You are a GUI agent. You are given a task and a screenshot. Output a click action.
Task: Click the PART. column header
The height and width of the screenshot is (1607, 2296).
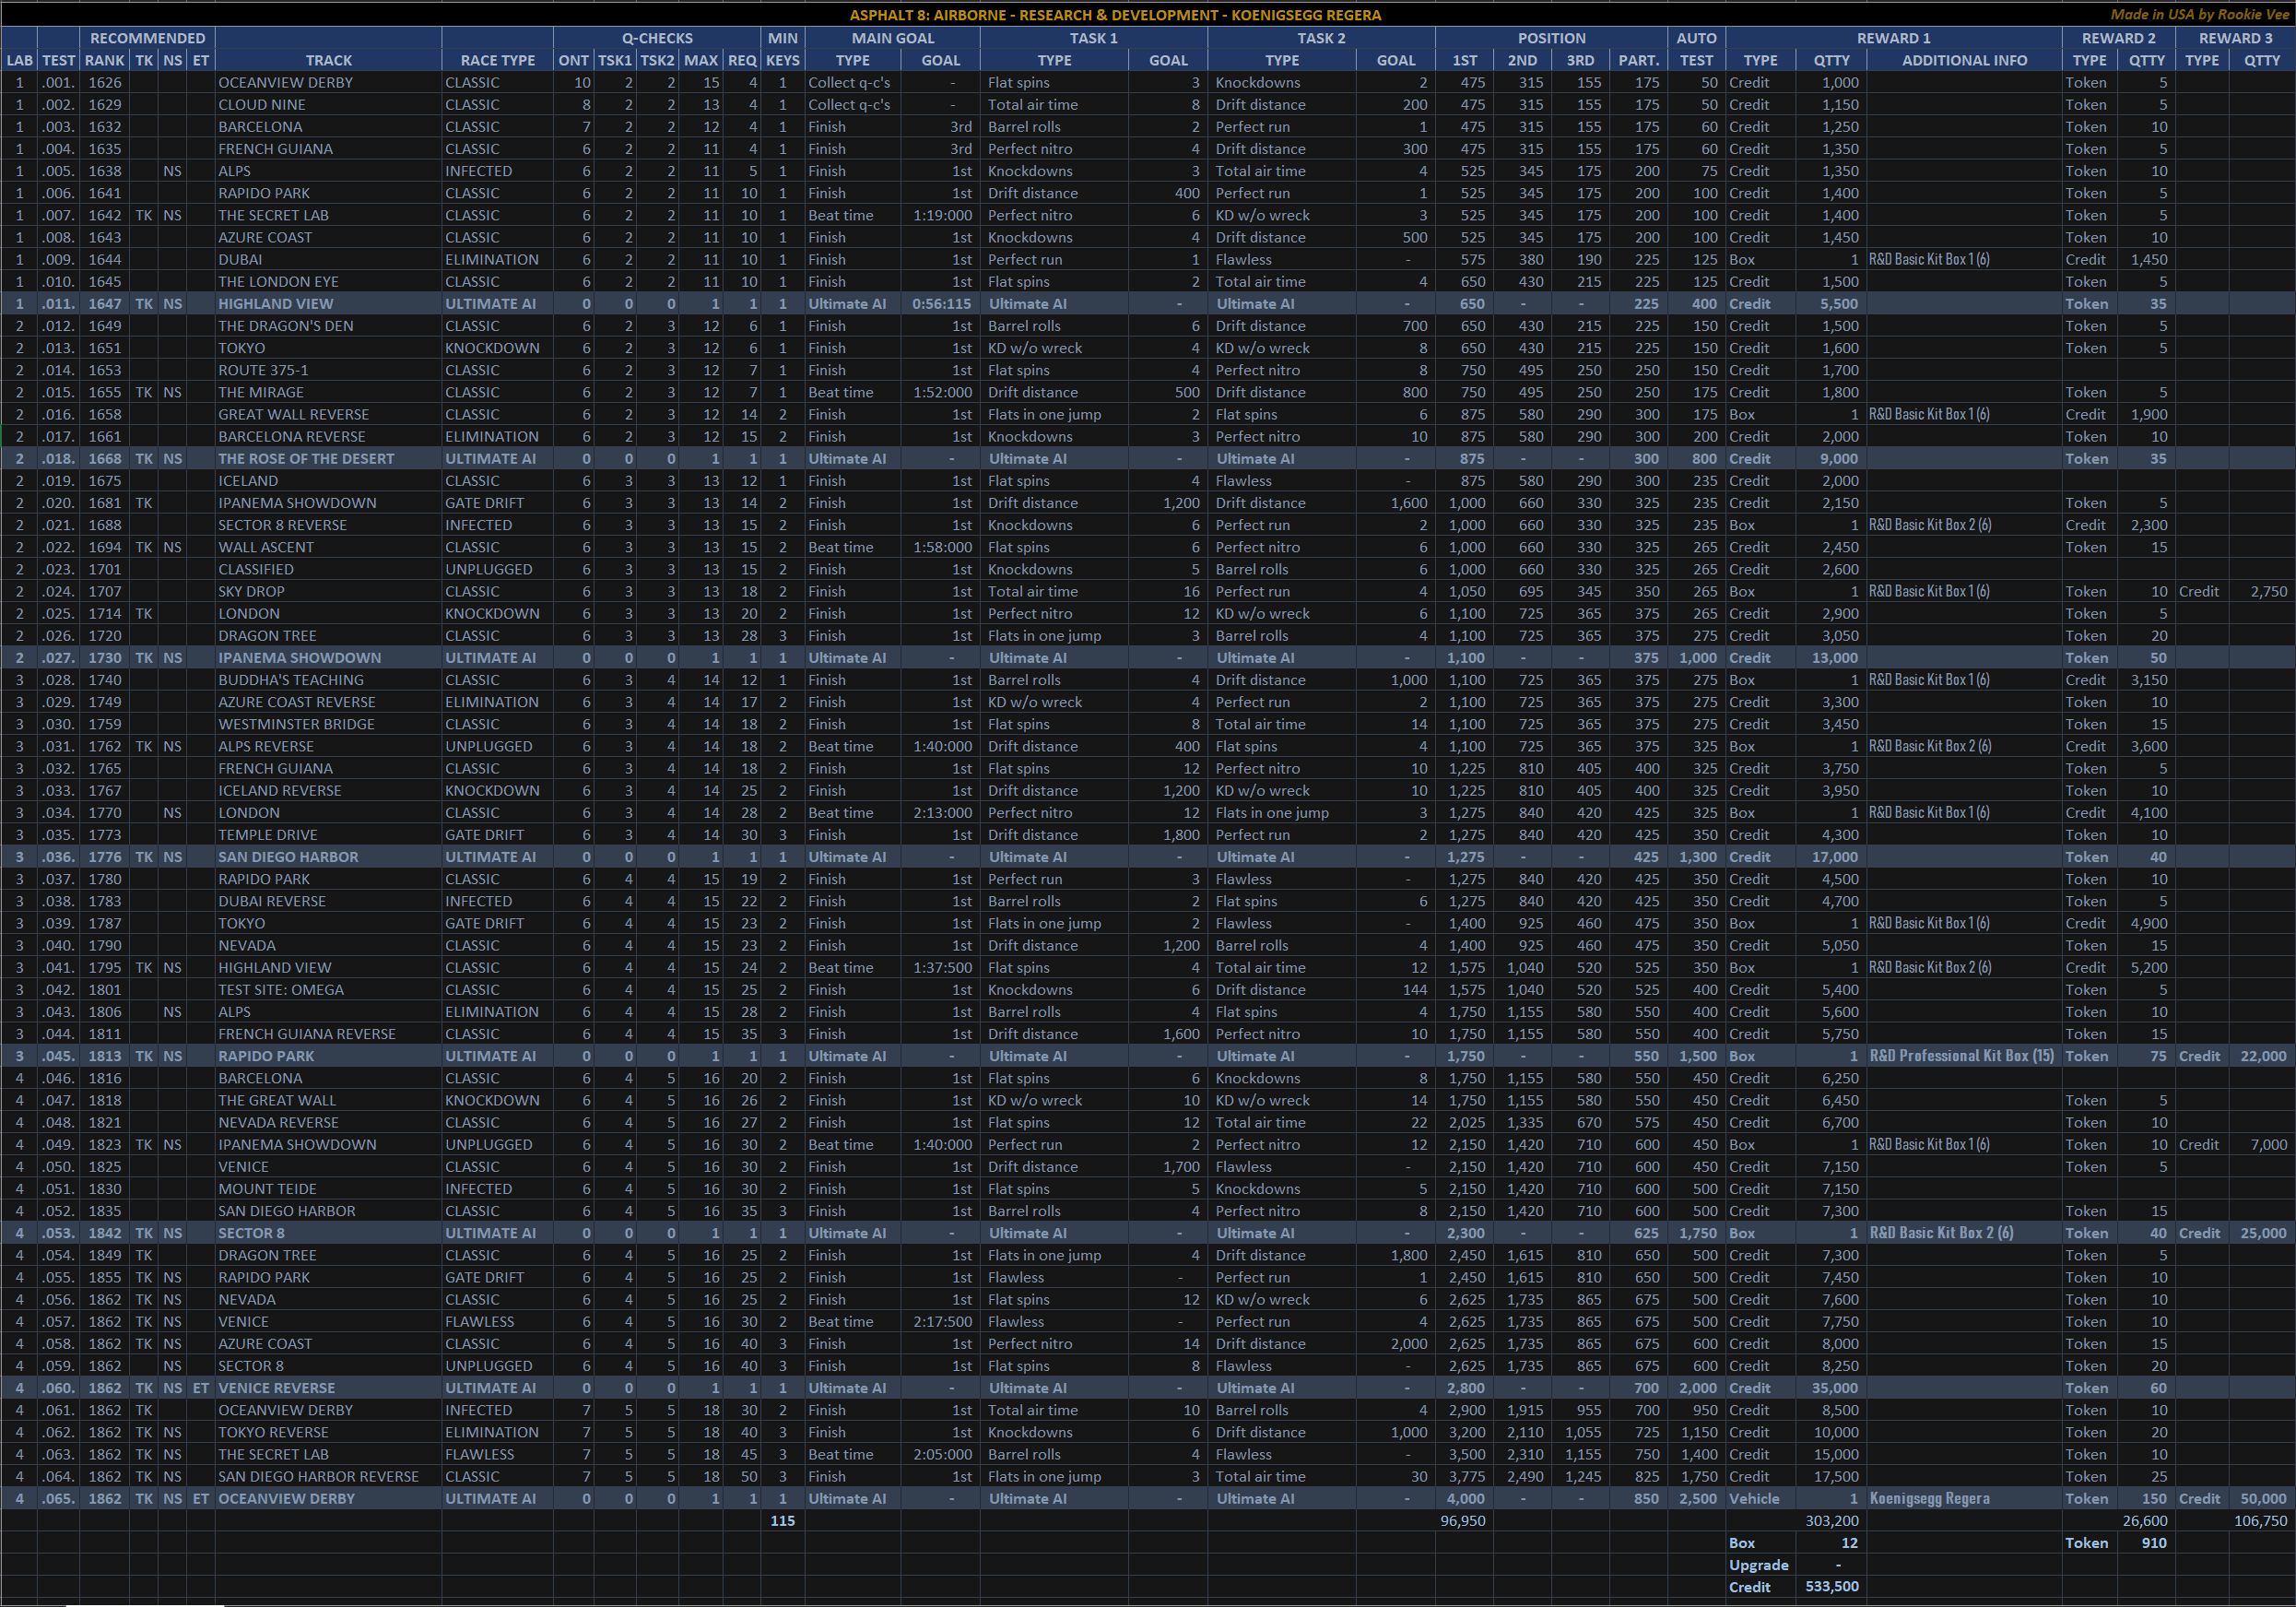(1638, 60)
